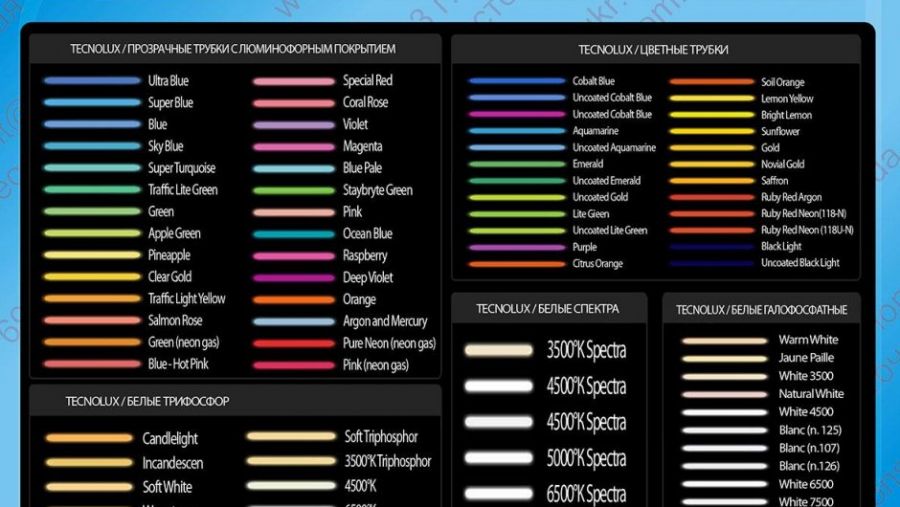Click the Cobalt Blue tube swatch
The height and width of the screenshot is (507, 900).
517,81
